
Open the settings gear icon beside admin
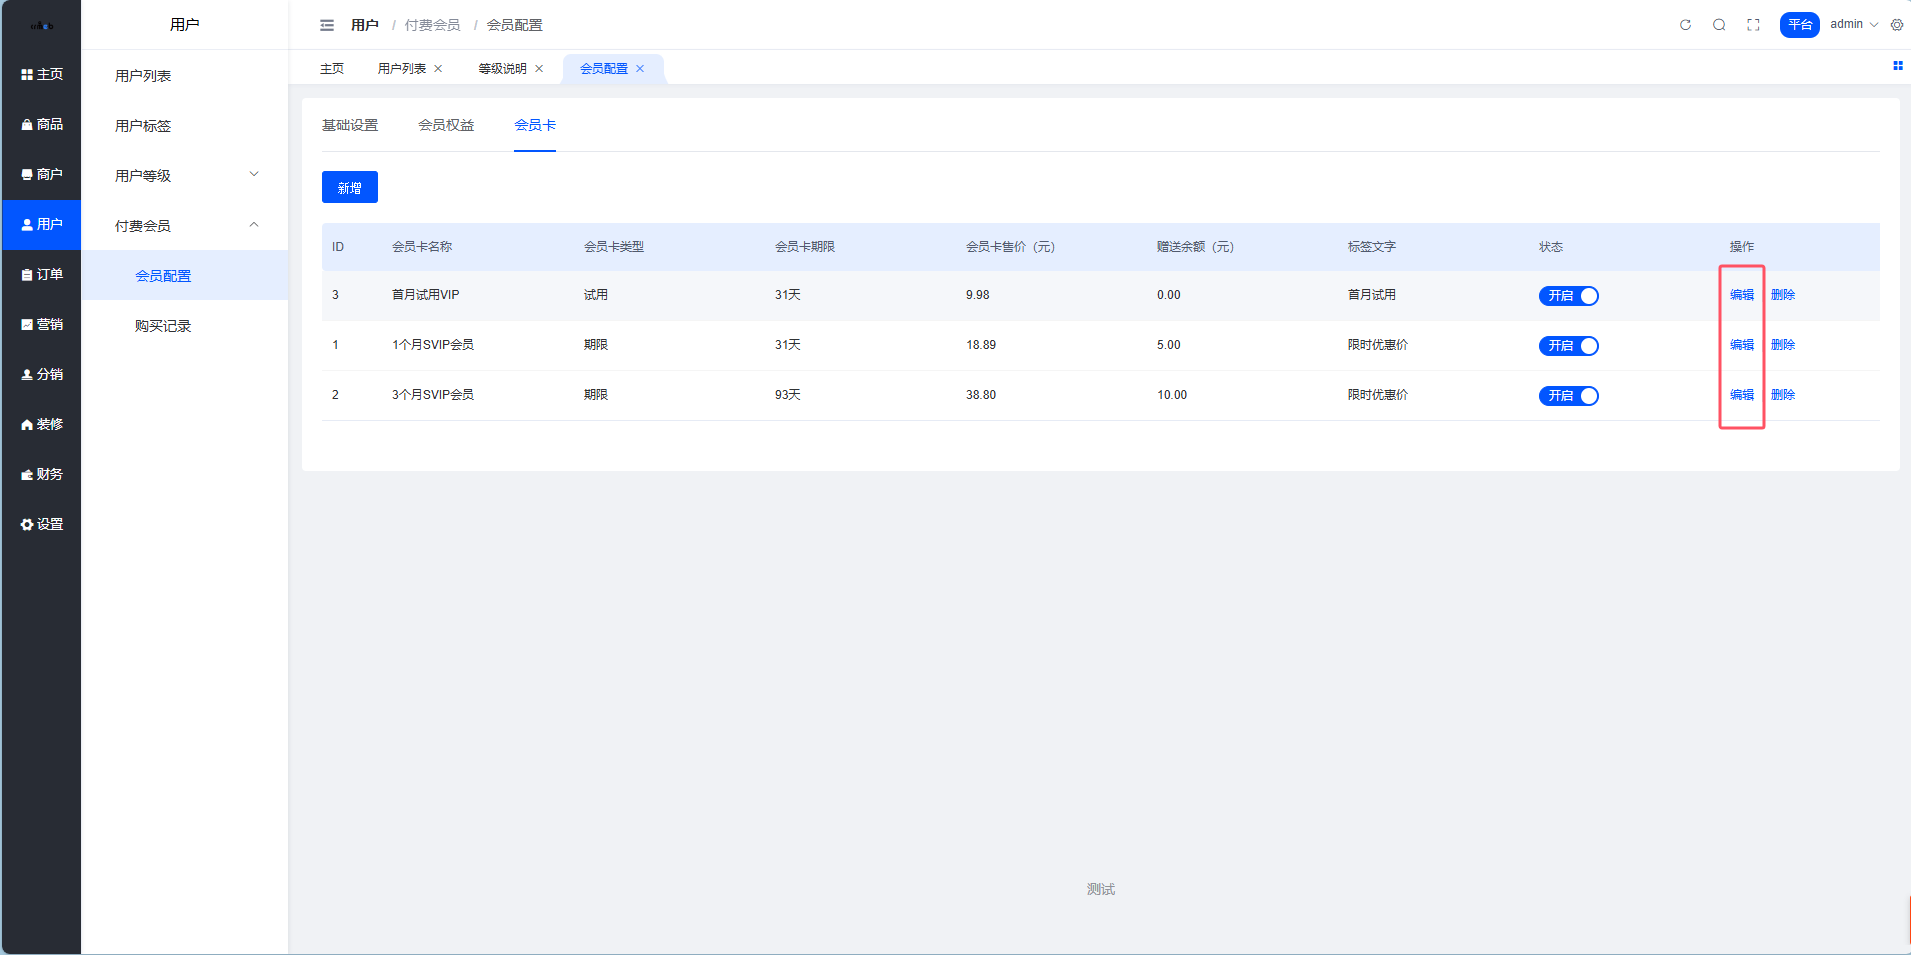[1897, 25]
